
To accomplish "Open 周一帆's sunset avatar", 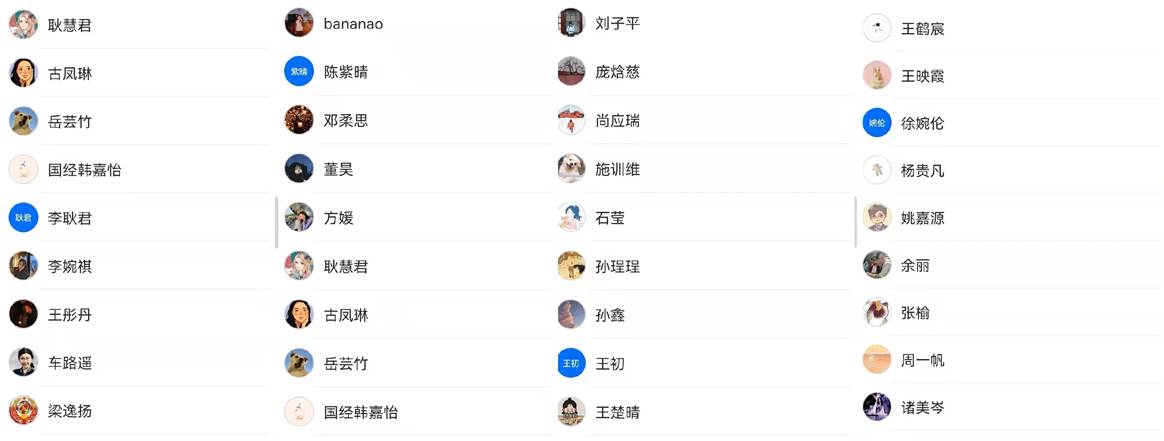I will pos(877,359).
